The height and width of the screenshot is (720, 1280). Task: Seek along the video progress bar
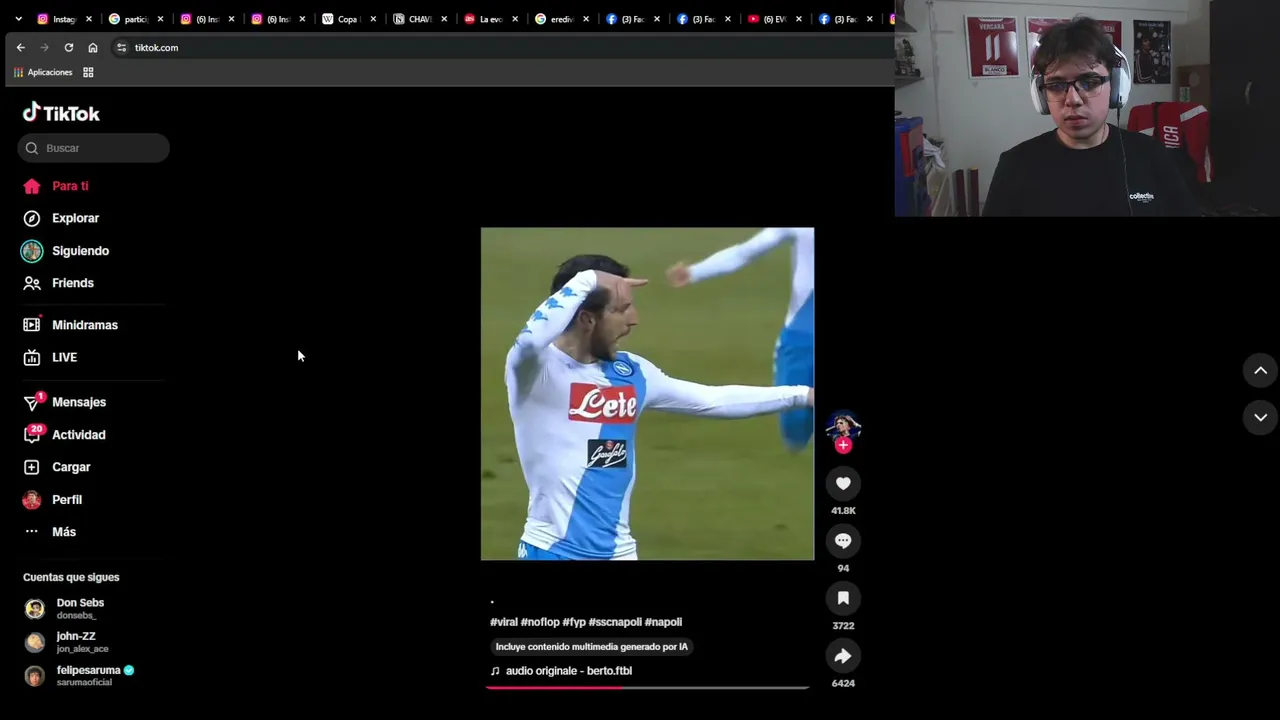pos(647,687)
